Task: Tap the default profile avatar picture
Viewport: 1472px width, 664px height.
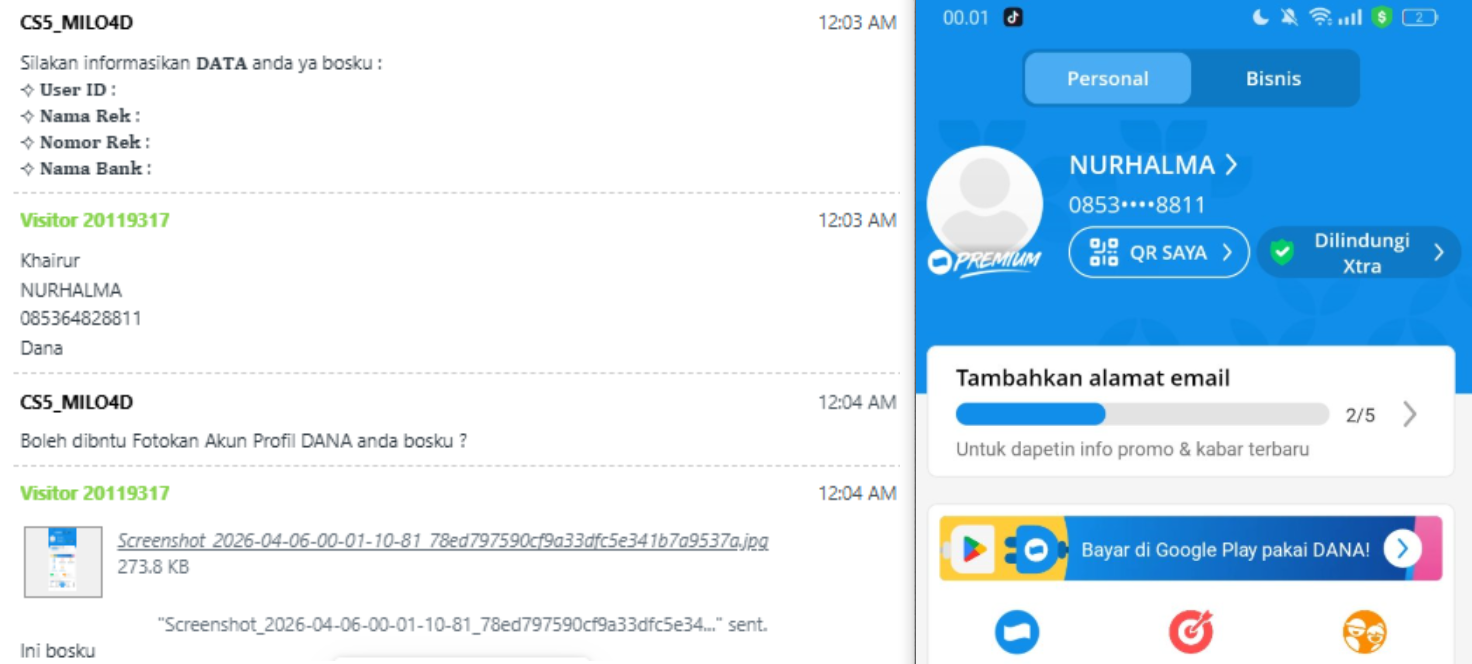Action: point(985,204)
